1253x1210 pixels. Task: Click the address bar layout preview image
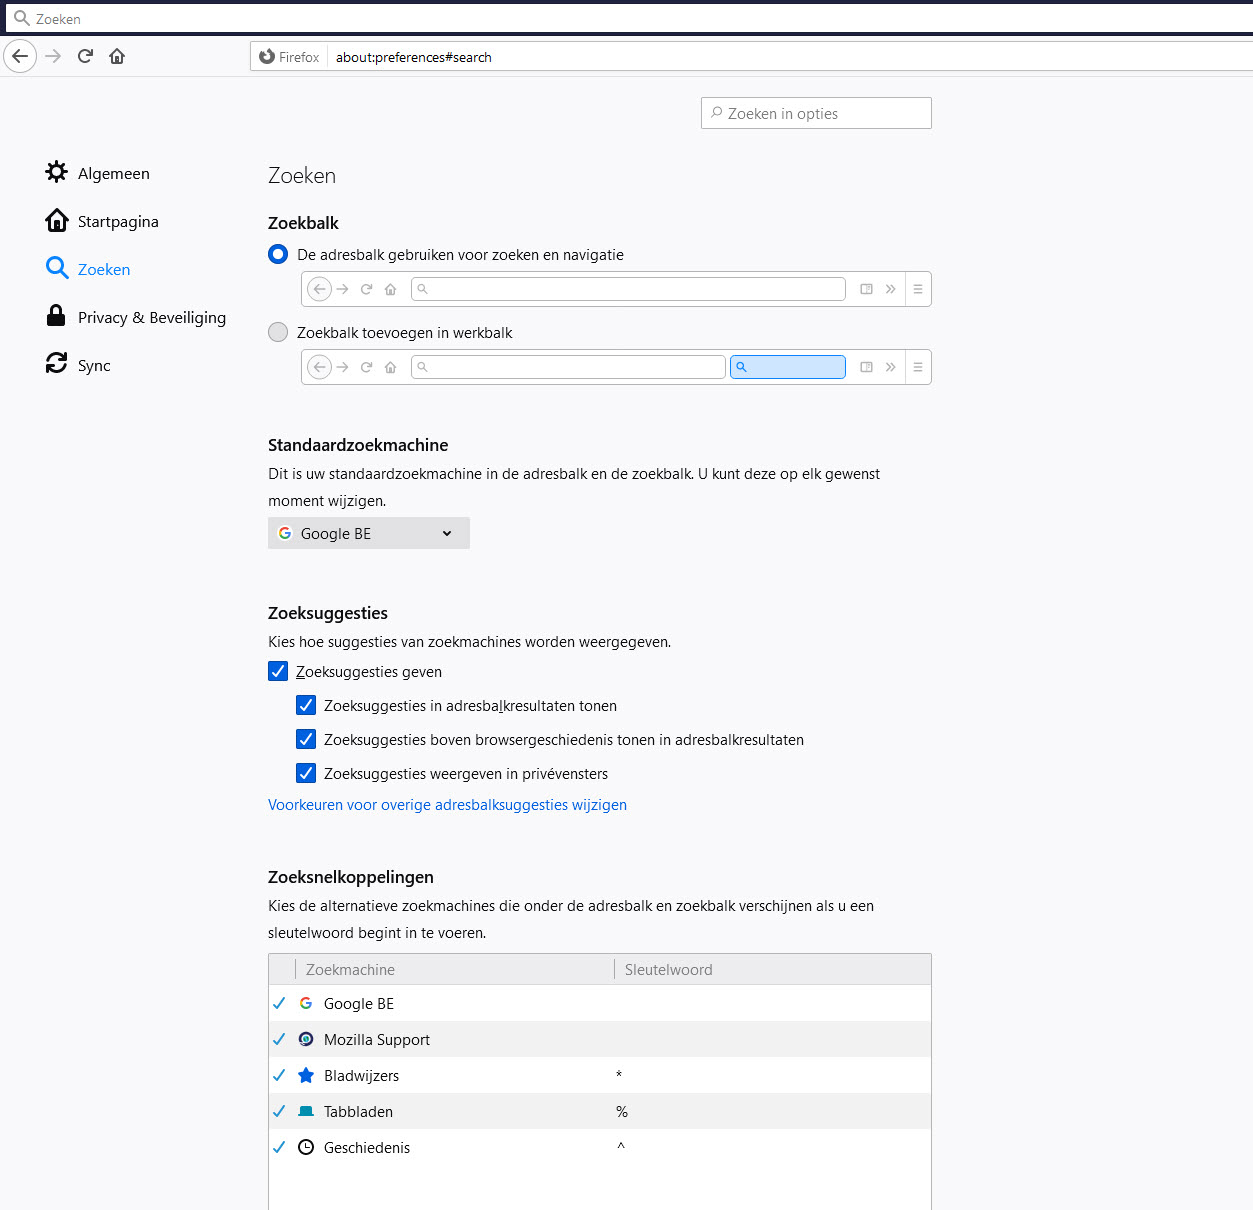[x=616, y=289]
